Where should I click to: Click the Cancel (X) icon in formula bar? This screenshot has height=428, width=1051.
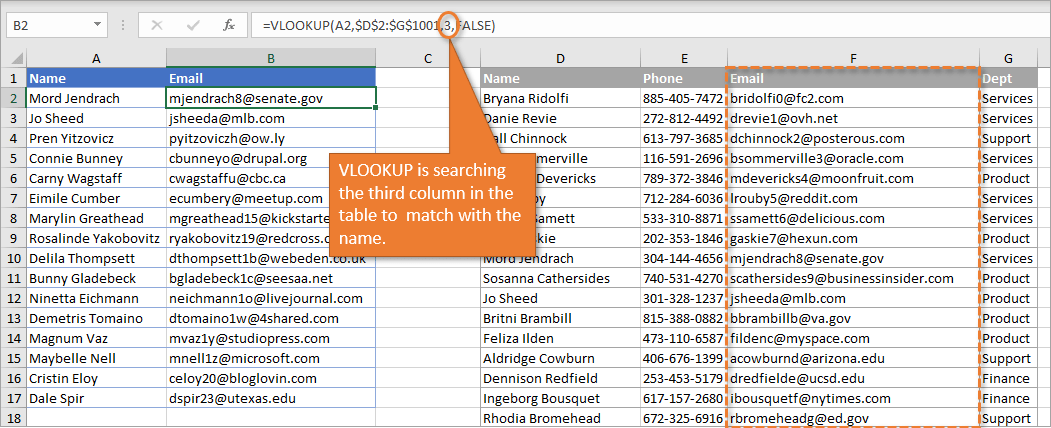coord(157,25)
